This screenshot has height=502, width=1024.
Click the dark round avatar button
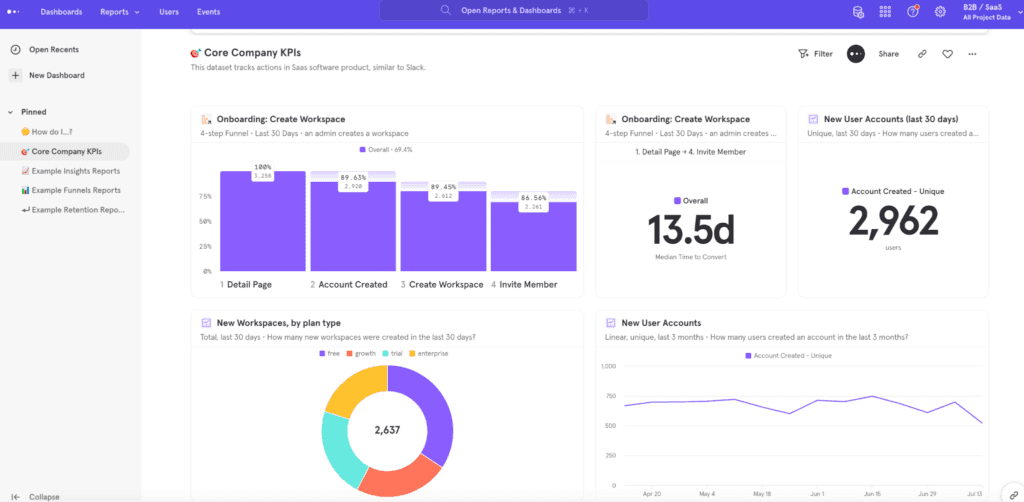tap(856, 54)
